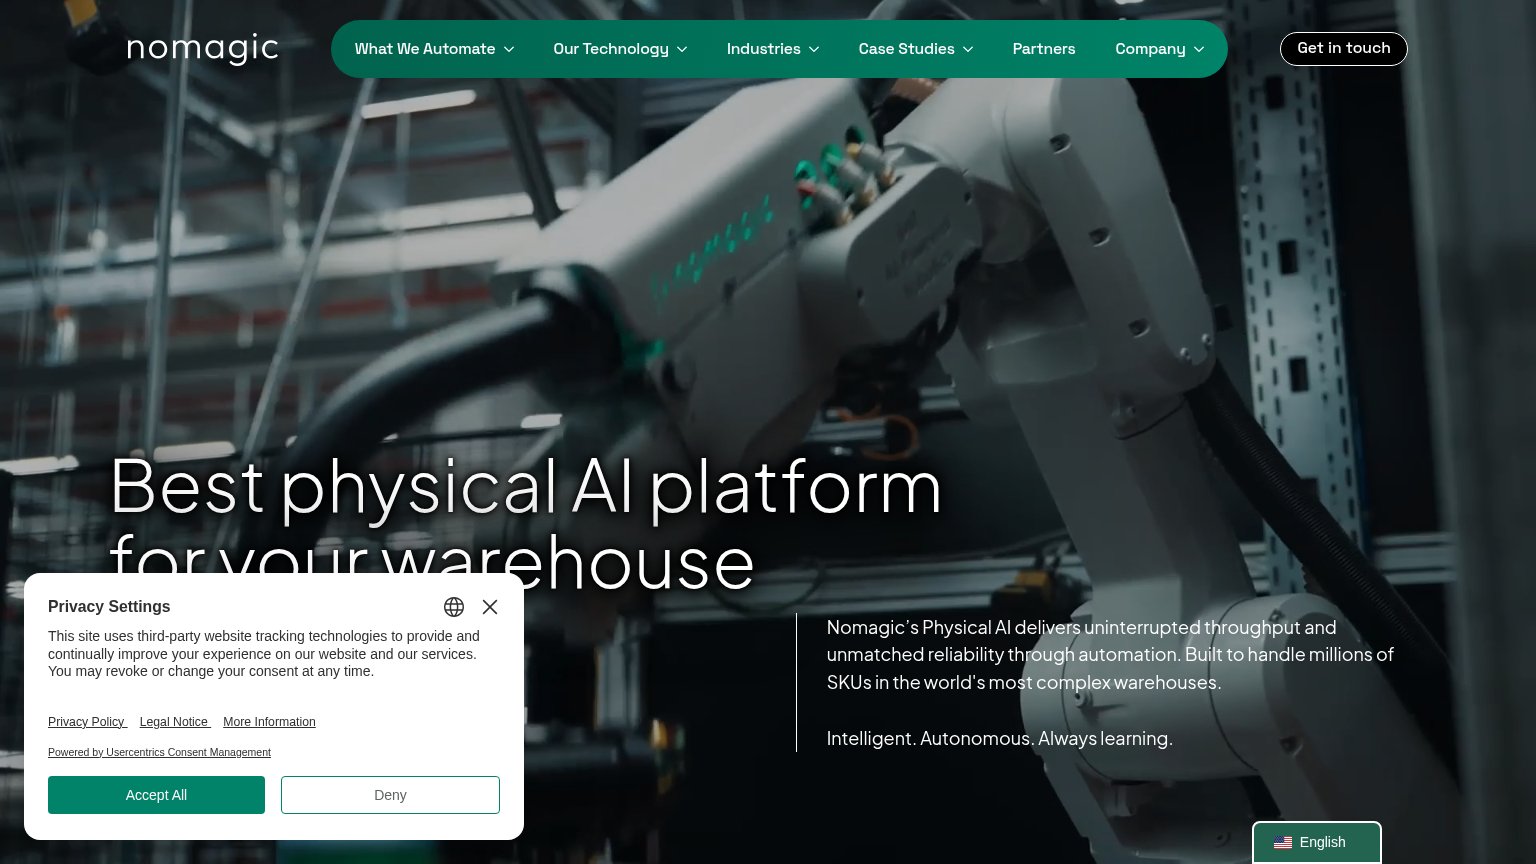Click the 'Intelligent. Autonomous. Always learning.' text
This screenshot has width=1536, height=864.
tap(1000, 739)
